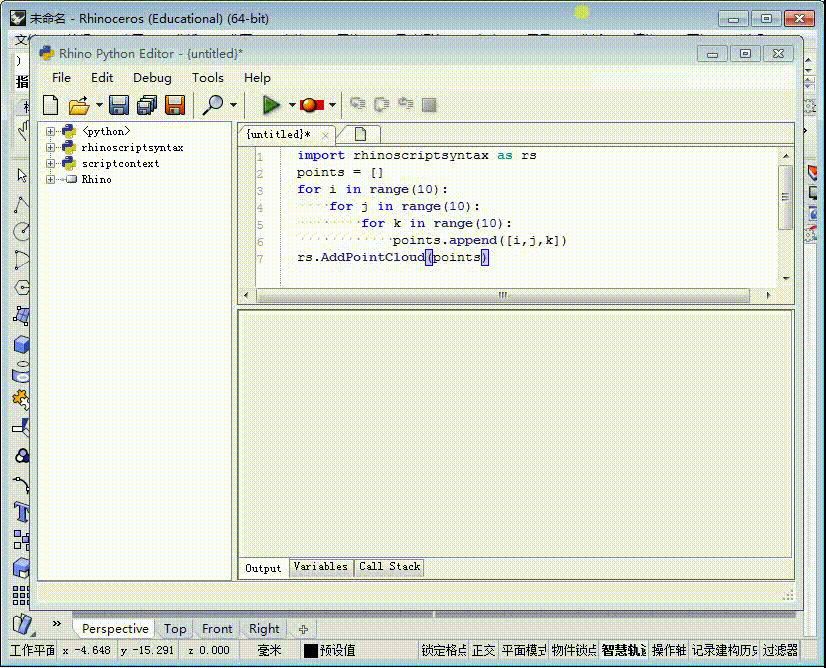Toggle 正交 ortho mode in status bar

pyautogui.click(x=484, y=651)
